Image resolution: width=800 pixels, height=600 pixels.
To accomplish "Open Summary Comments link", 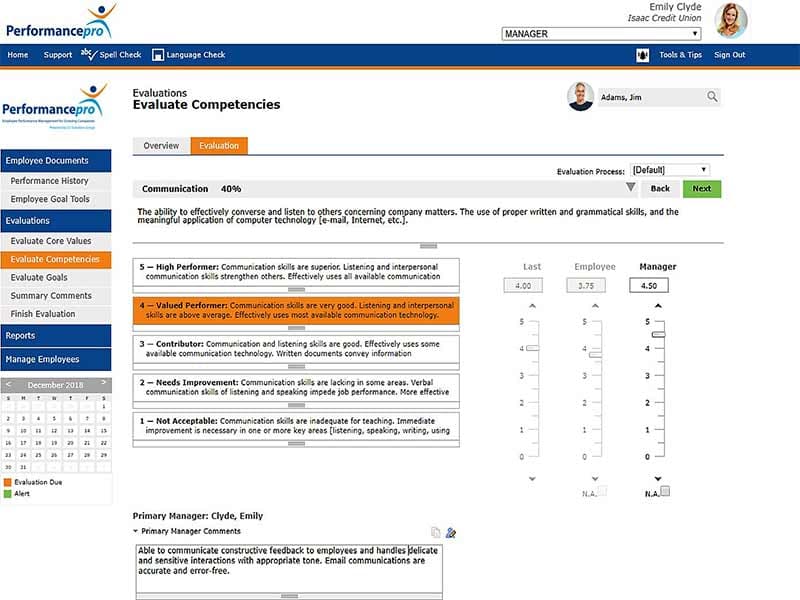I will [56, 296].
